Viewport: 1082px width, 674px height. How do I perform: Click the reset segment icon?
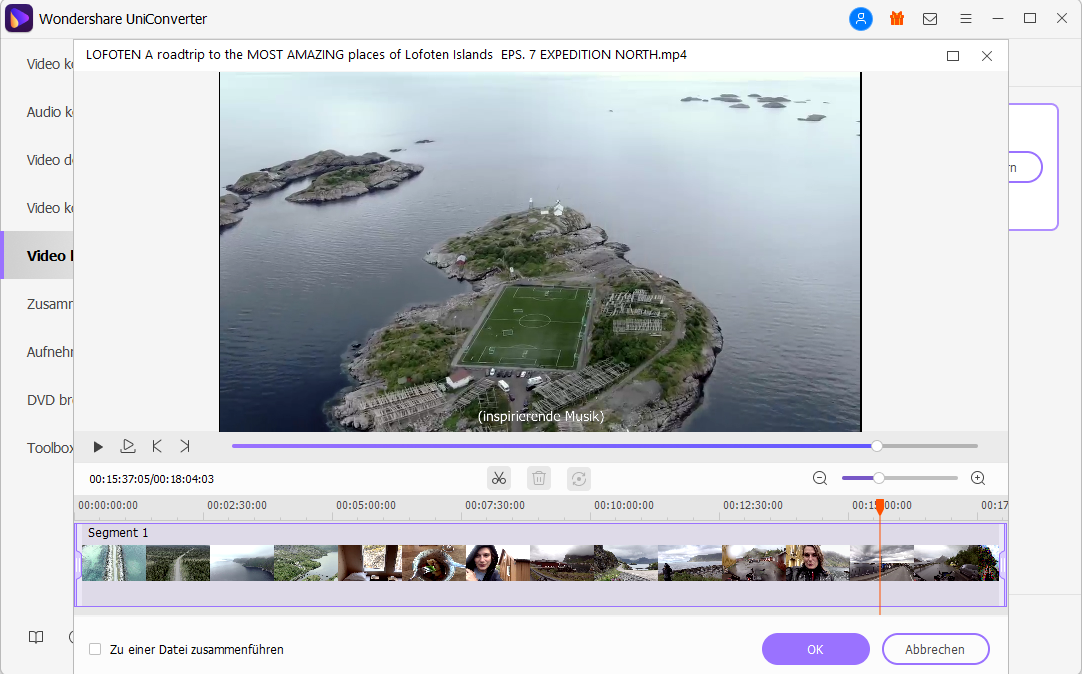[x=578, y=478]
